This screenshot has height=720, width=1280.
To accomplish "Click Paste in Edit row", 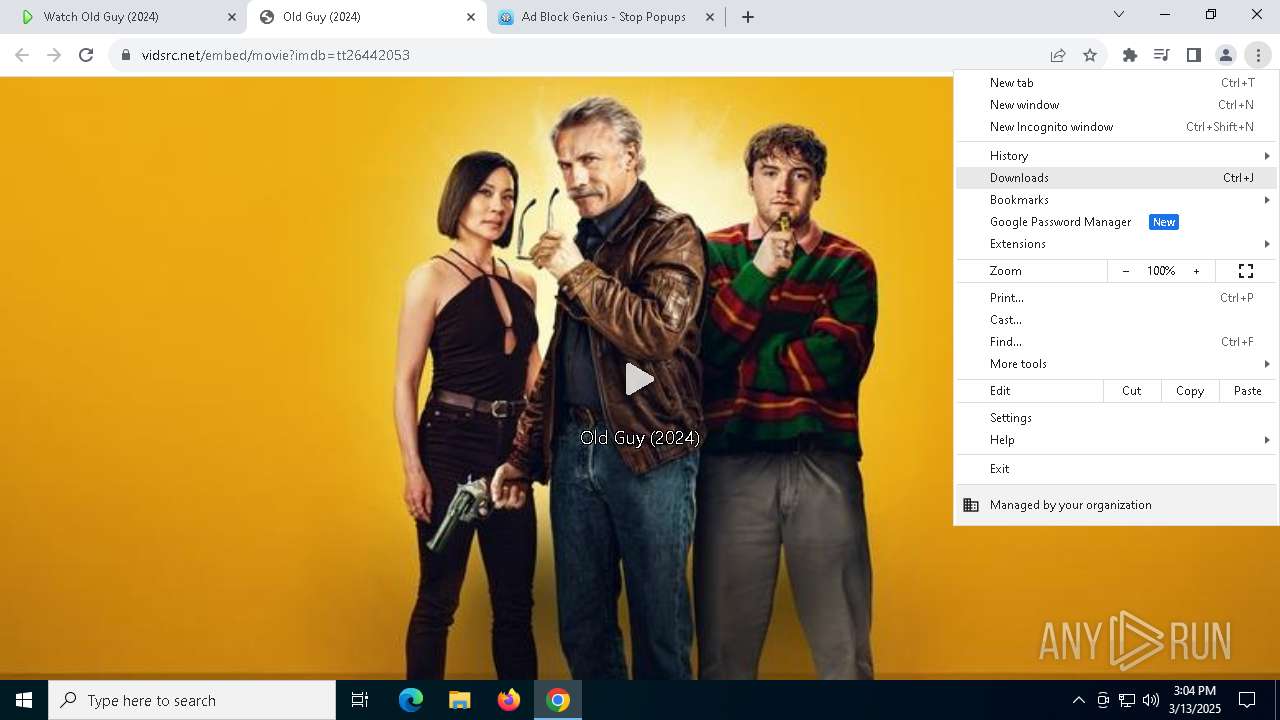I will tap(1248, 391).
